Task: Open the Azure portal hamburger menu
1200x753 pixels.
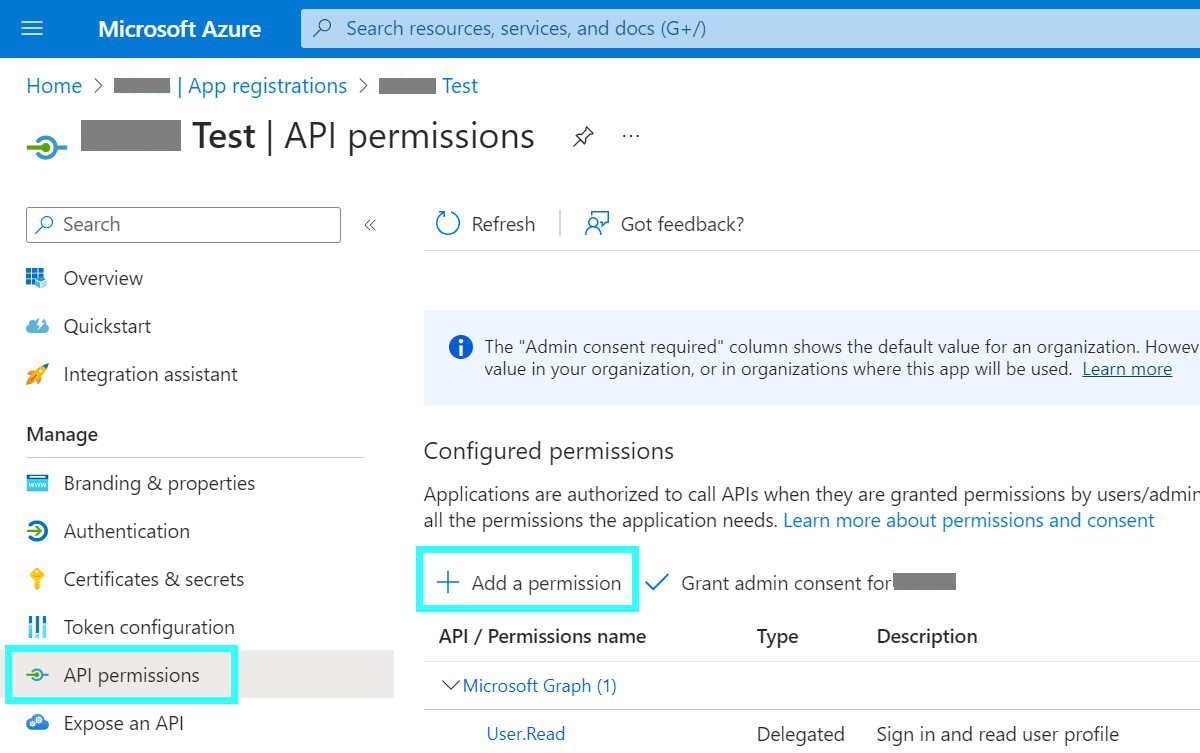Action: [x=33, y=28]
